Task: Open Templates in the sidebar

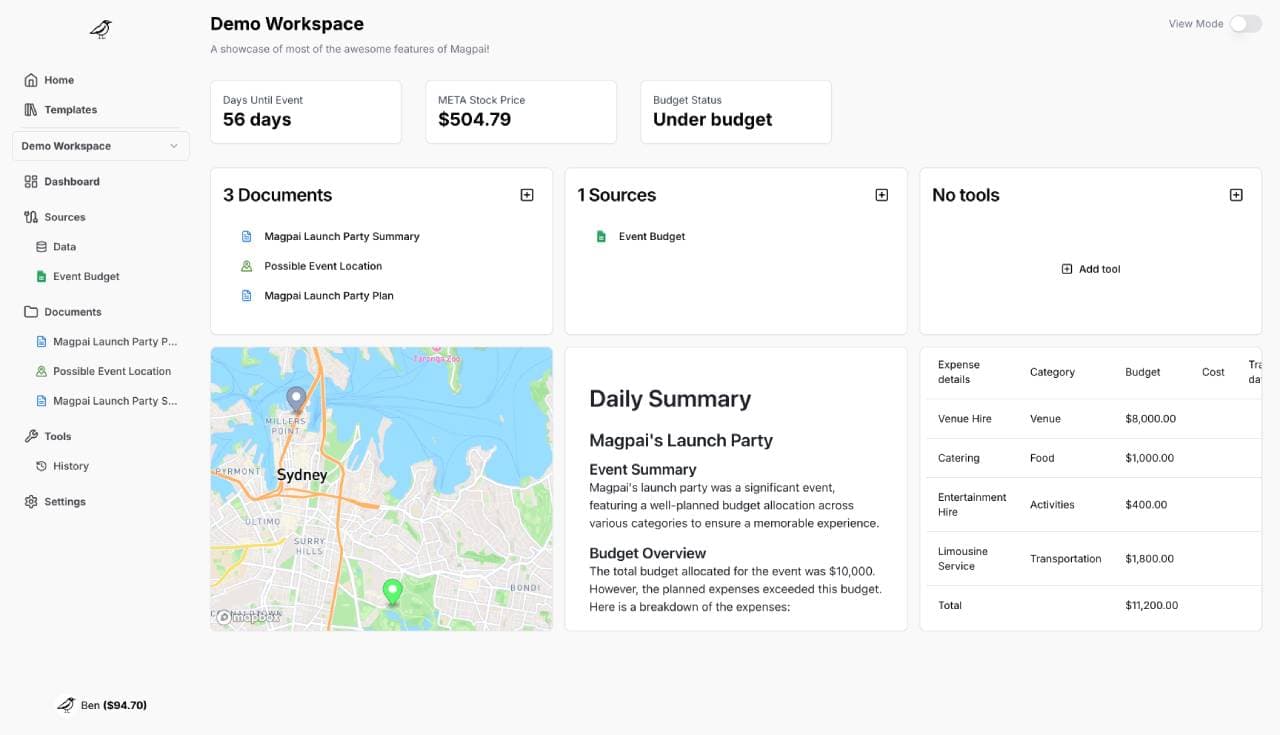Action: [x=71, y=110]
